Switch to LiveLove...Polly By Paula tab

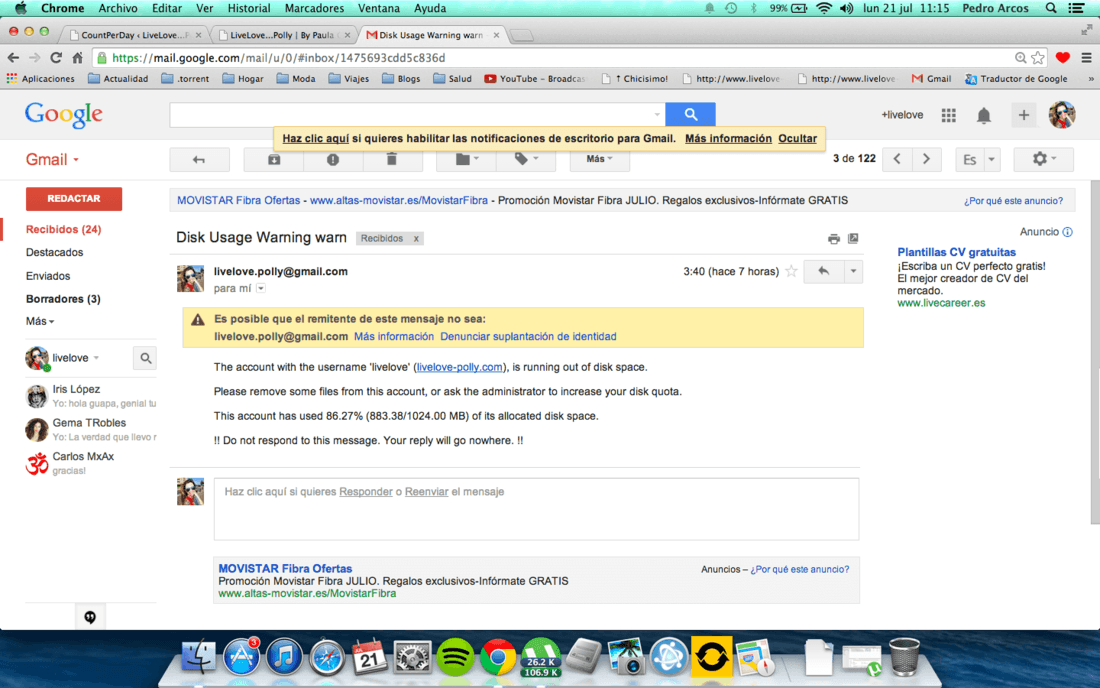[282, 35]
